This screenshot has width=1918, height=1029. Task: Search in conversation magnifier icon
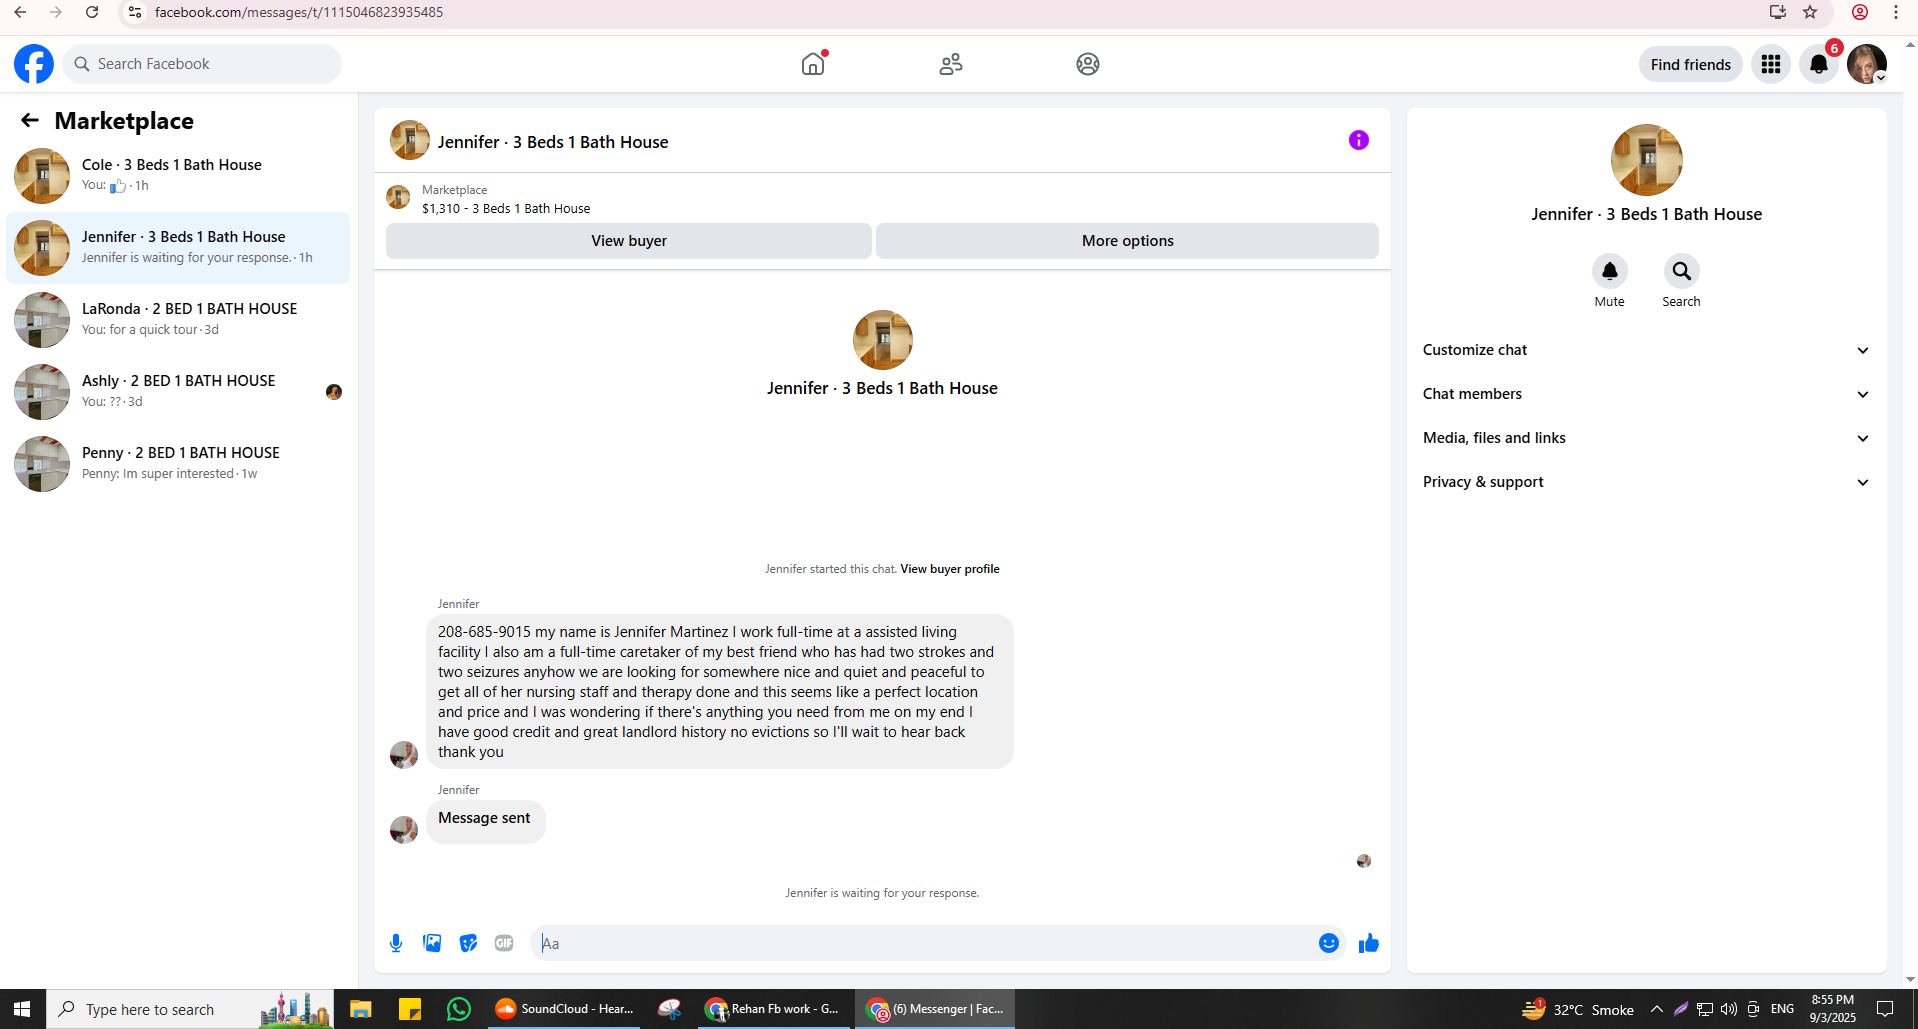1682,271
